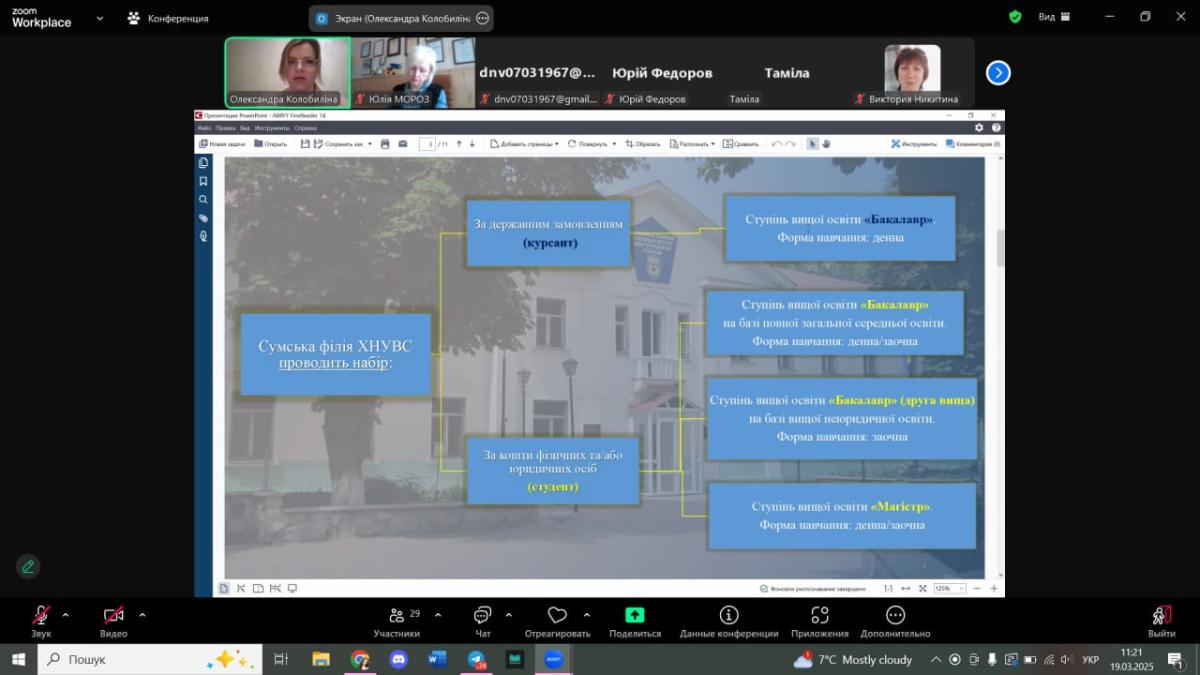
Task: Open the Вид view layout dropdown
Action: (1054, 17)
